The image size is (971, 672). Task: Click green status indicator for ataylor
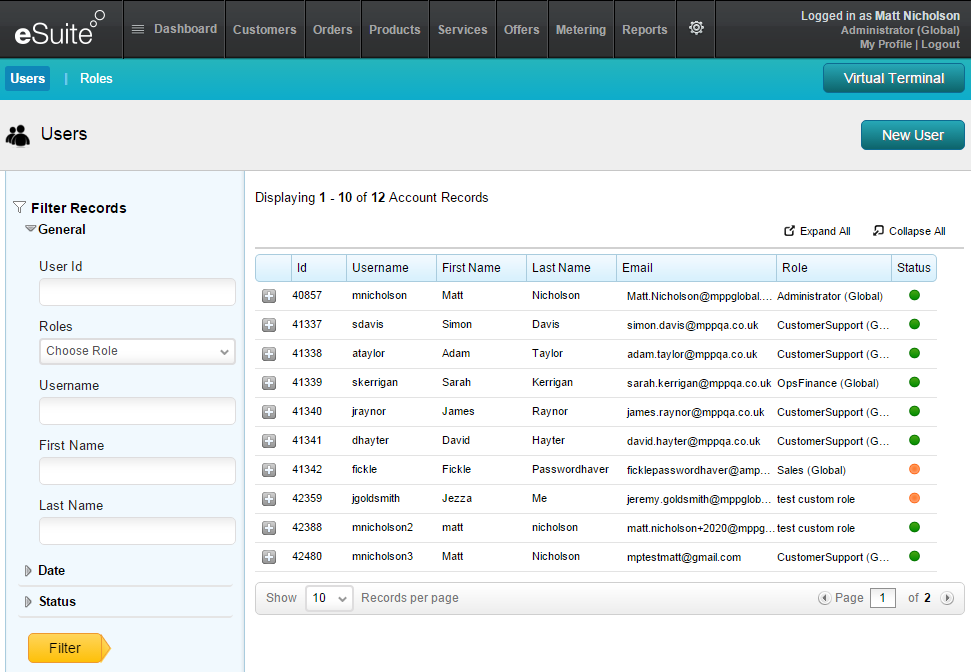click(914, 353)
